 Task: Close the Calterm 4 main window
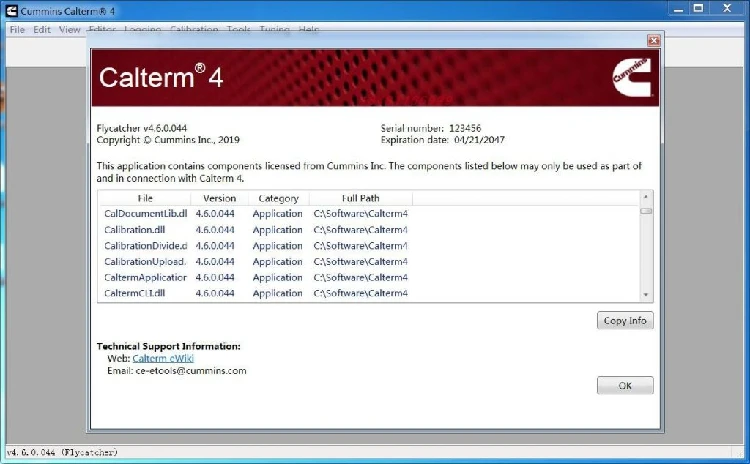tap(727, 9)
